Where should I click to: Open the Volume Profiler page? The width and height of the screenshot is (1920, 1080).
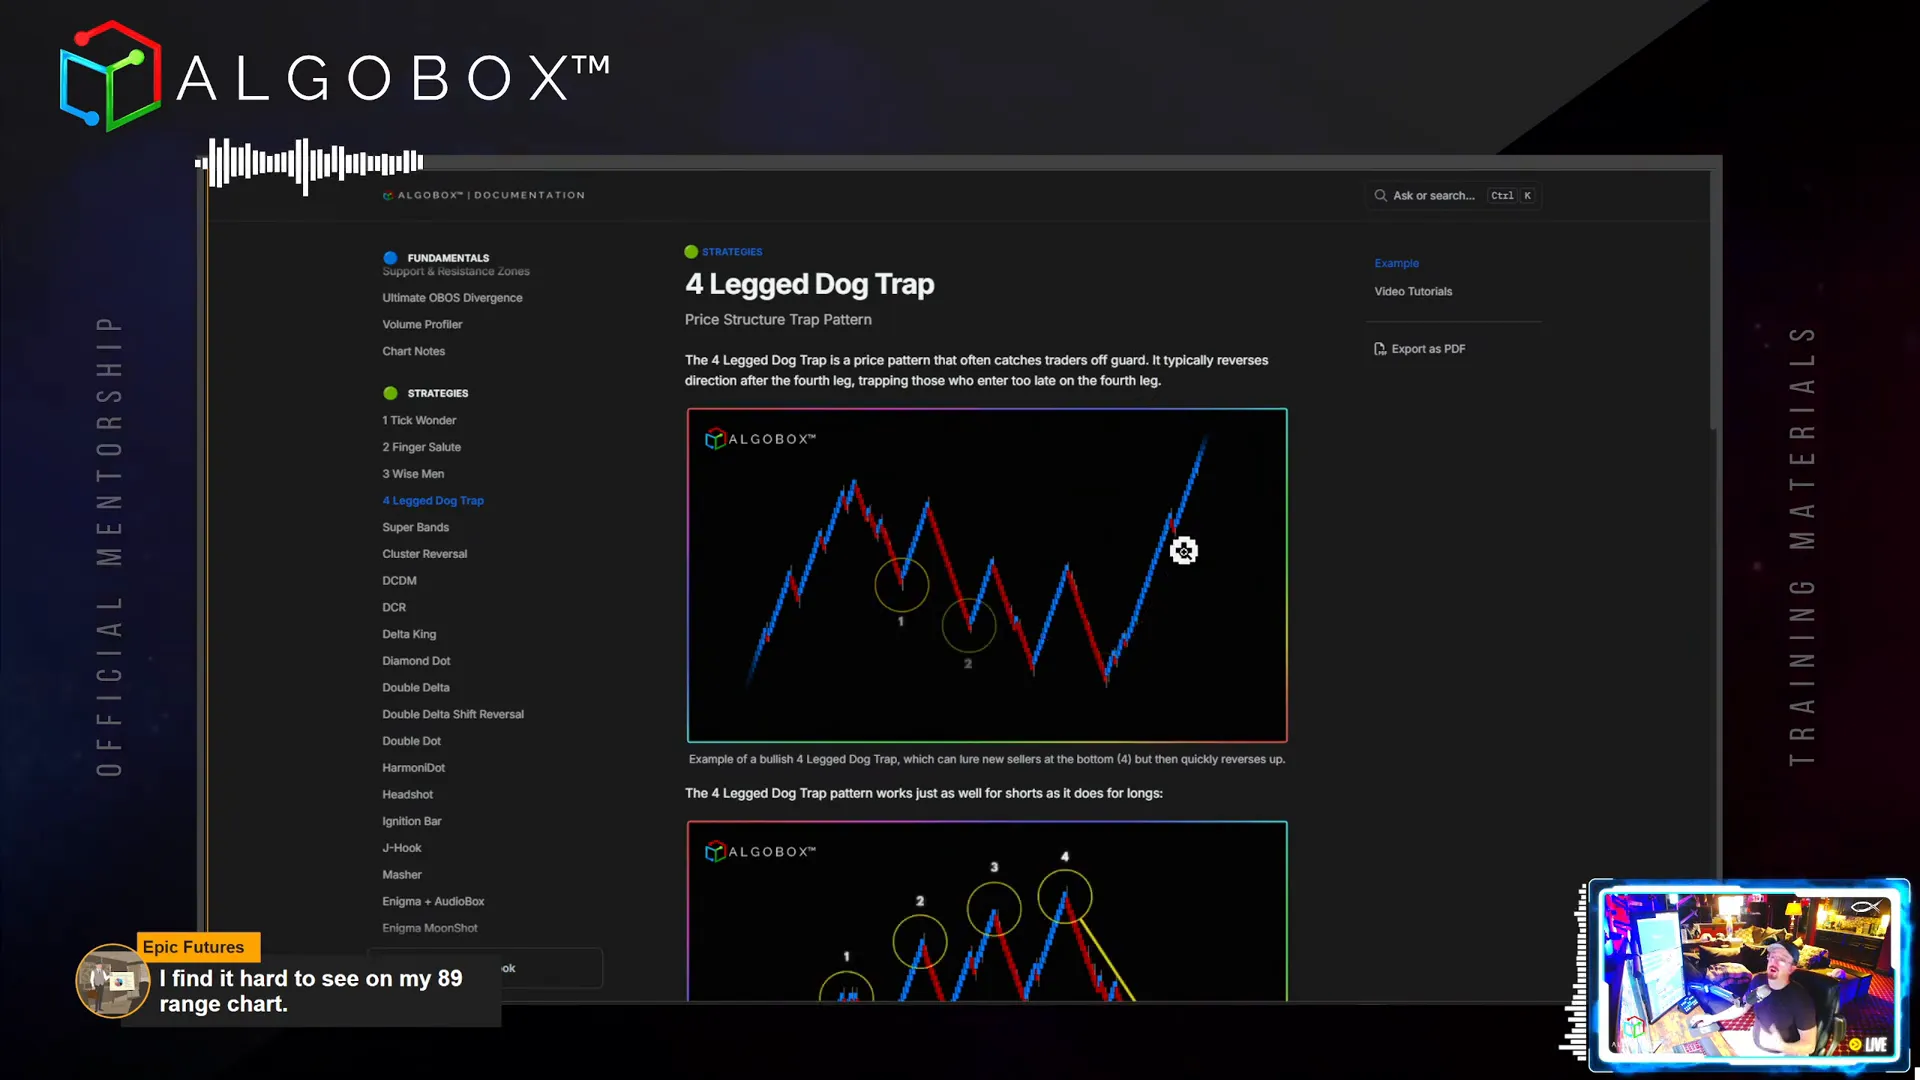click(422, 325)
